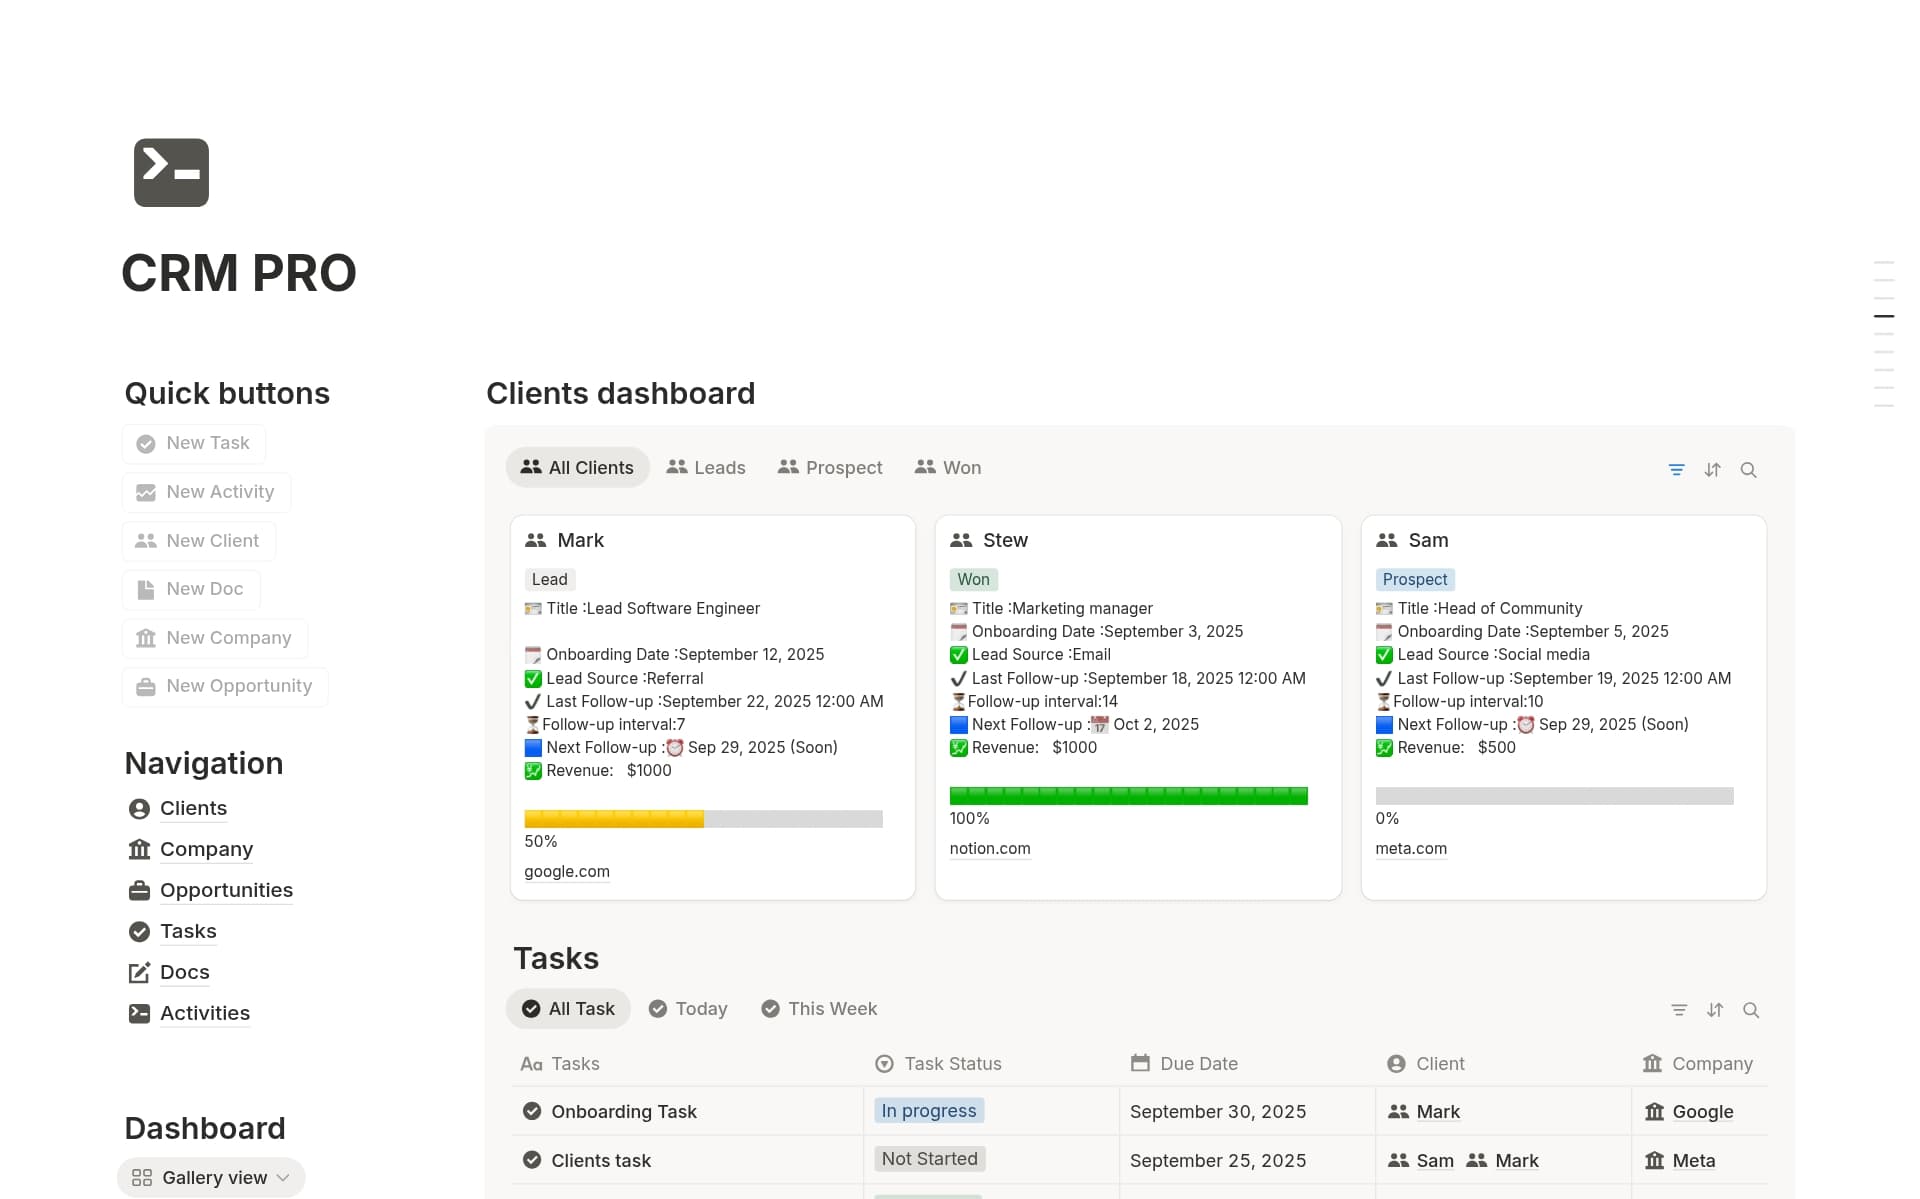Open the This Week tasks tab
Screen dimensions: 1920x1199
pos(819,1008)
